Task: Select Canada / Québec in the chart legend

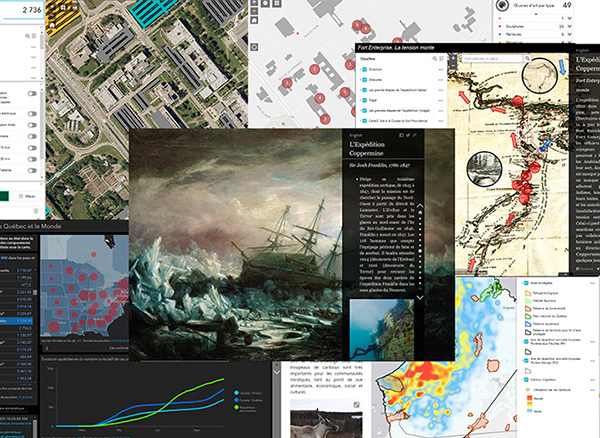Action: [x=249, y=400]
